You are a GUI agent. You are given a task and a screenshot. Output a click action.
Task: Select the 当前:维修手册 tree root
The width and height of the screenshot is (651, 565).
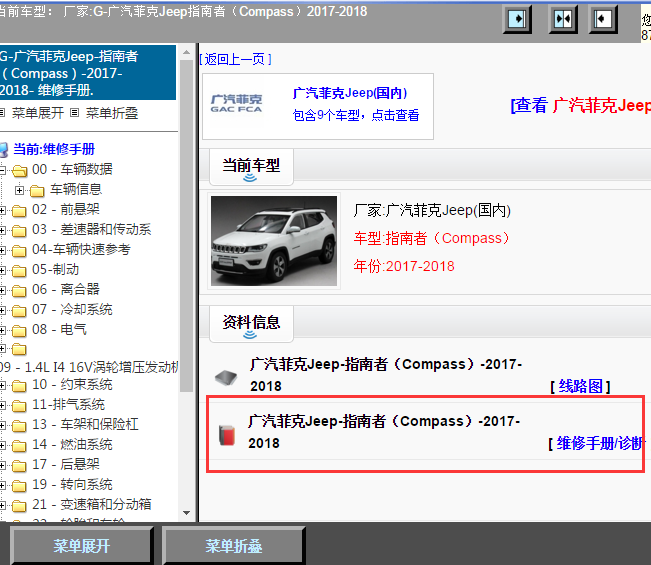coord(54,149)
